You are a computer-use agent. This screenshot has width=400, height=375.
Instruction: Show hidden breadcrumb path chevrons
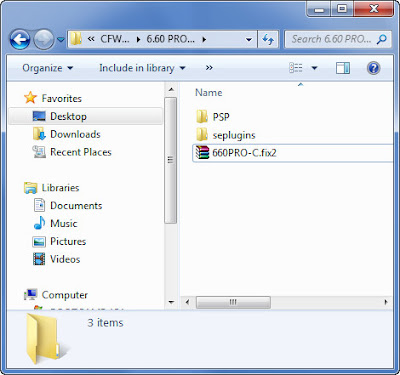(91, 39)
